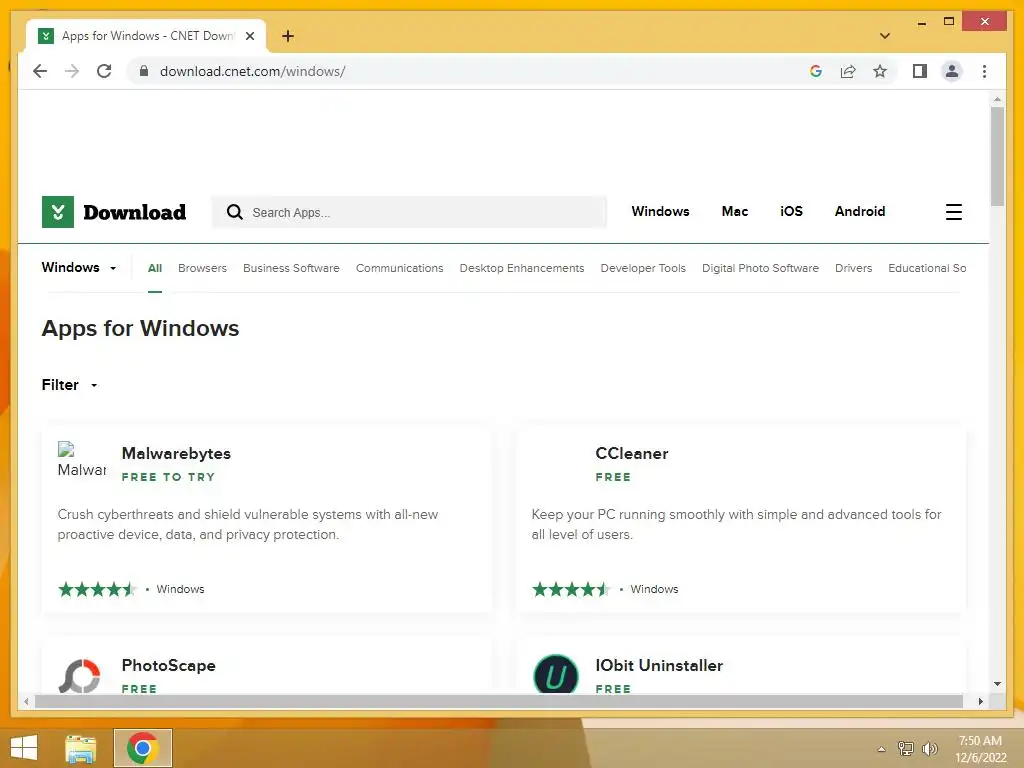Close the Apps for Windows tab

click(249, 36)
